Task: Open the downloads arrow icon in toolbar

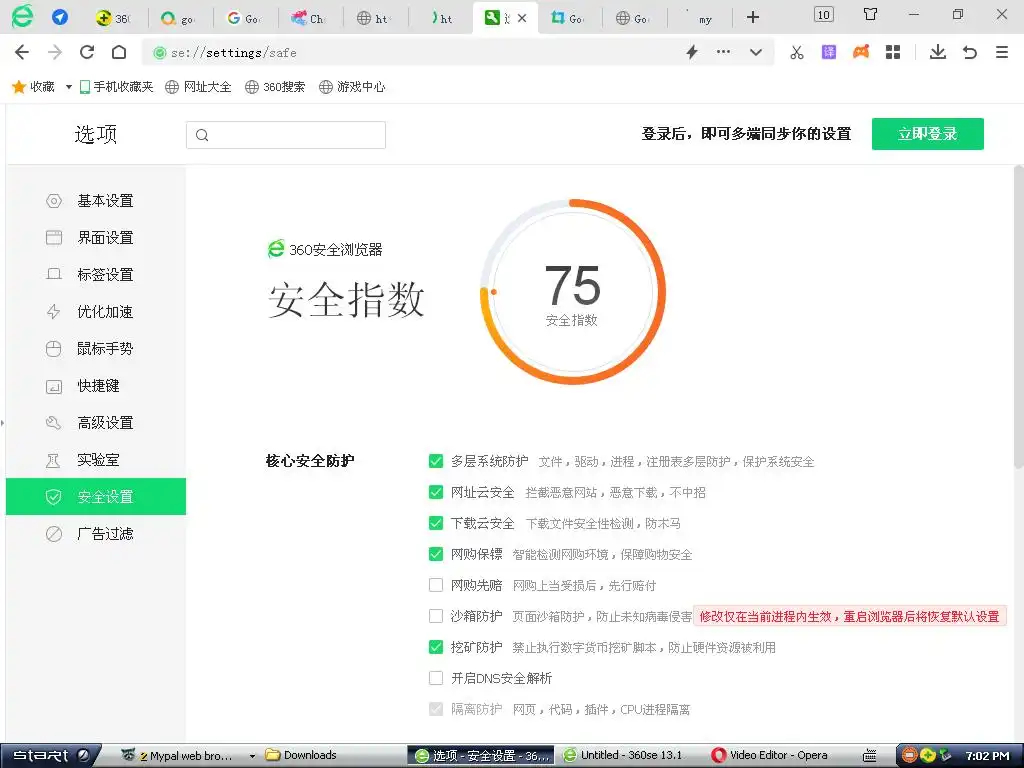Action: (x=938, y=52)
